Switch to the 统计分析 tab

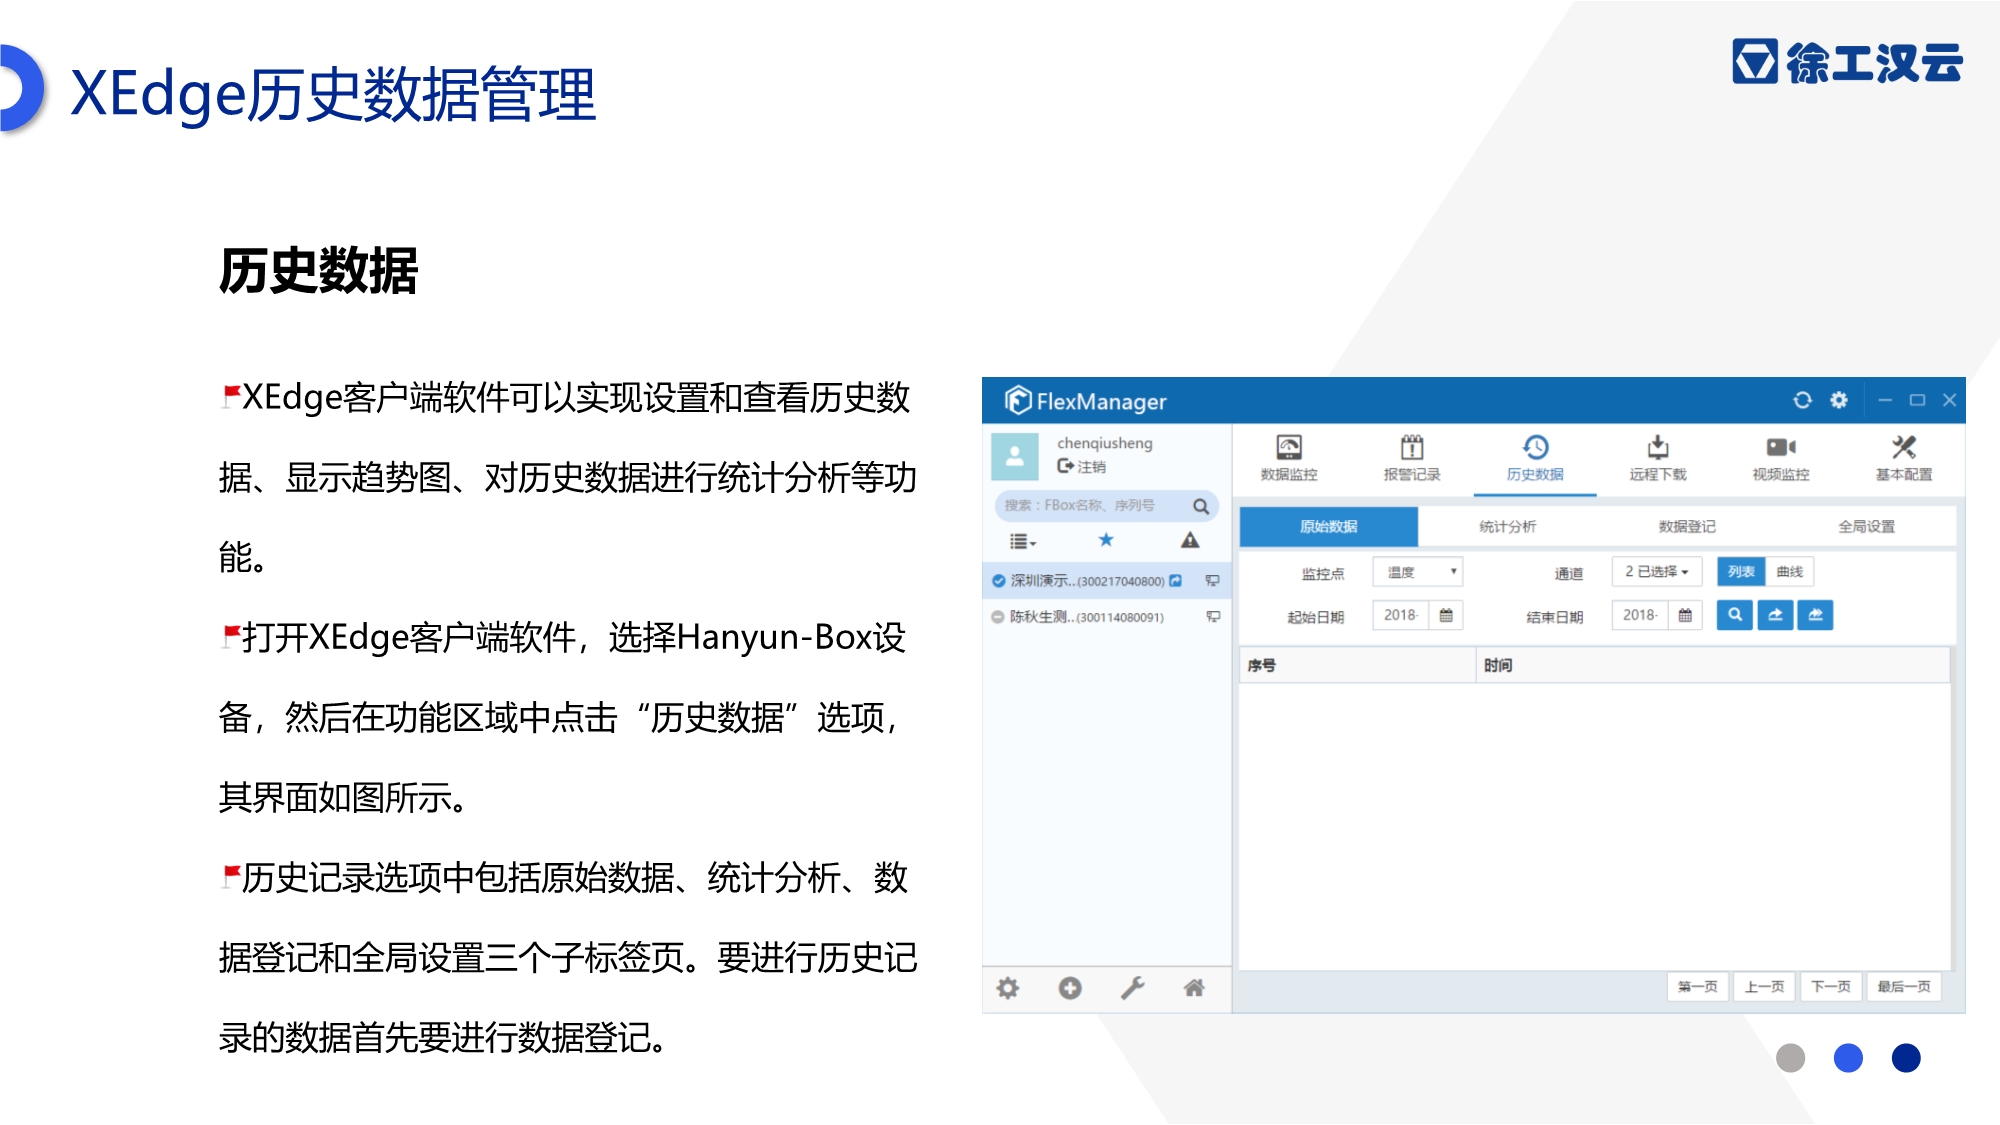1508,526
